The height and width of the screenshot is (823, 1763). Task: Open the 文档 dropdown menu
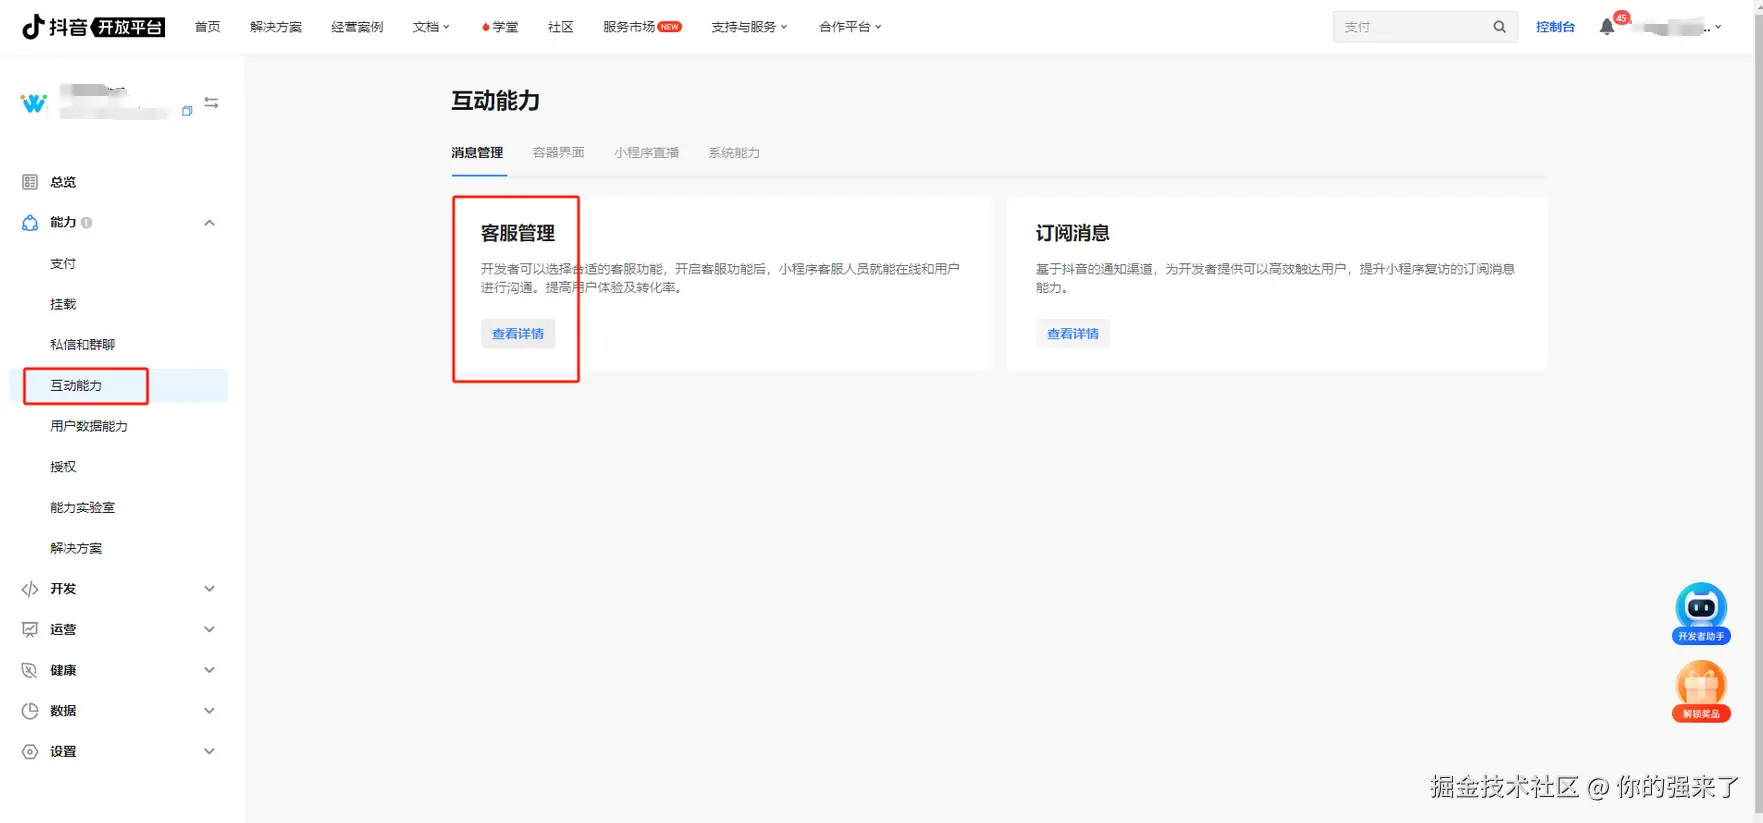coord(431,27)
